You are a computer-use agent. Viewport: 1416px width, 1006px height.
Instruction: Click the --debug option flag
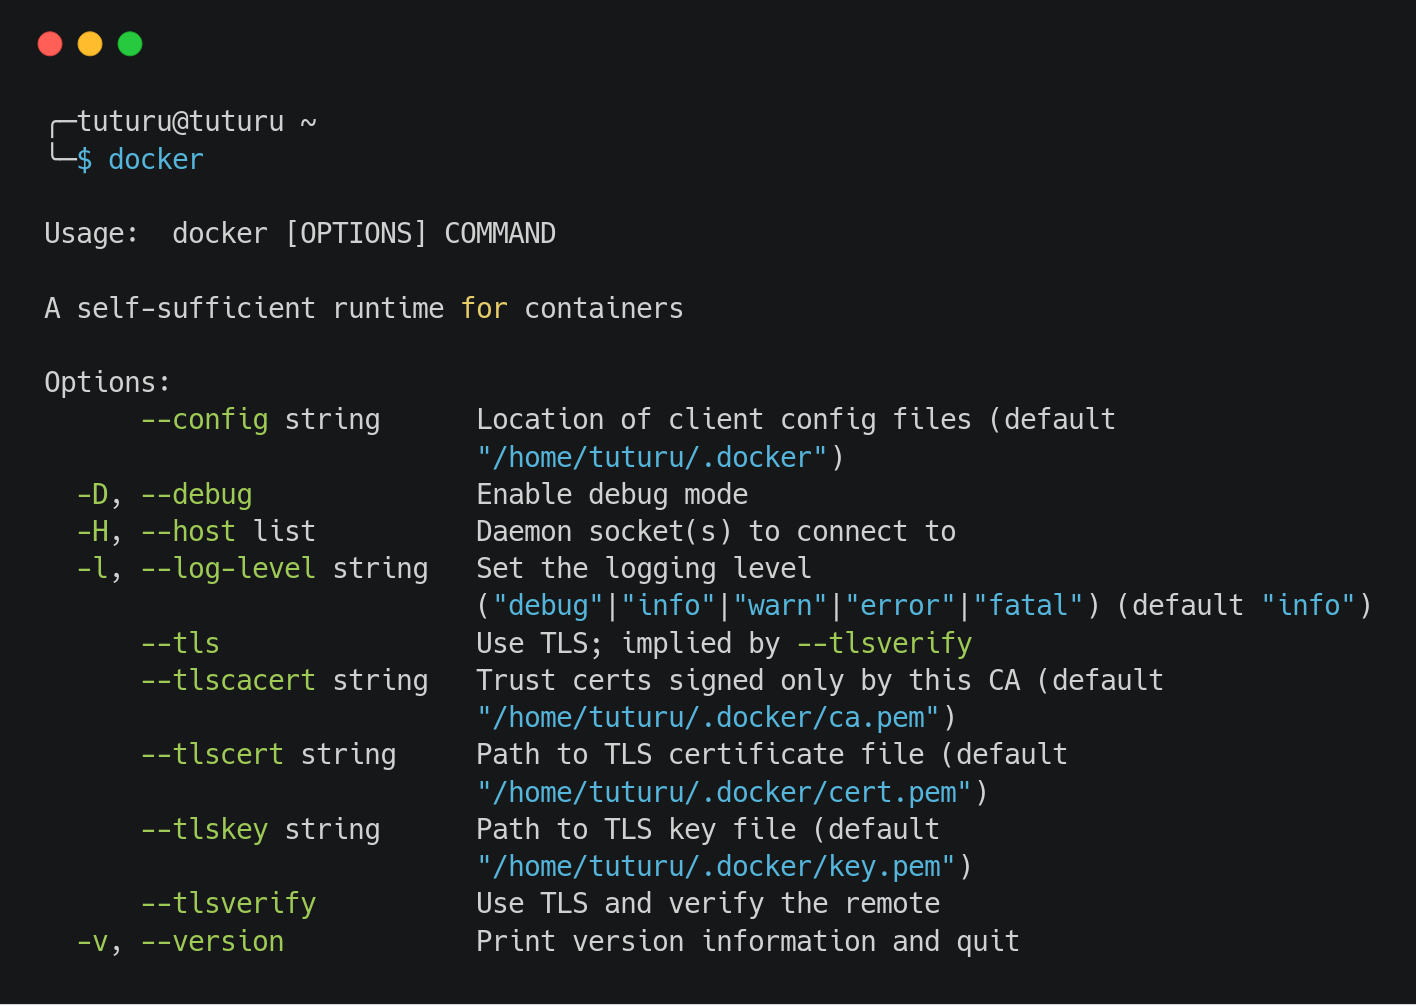pyautogui.click(x=196, y=495)
